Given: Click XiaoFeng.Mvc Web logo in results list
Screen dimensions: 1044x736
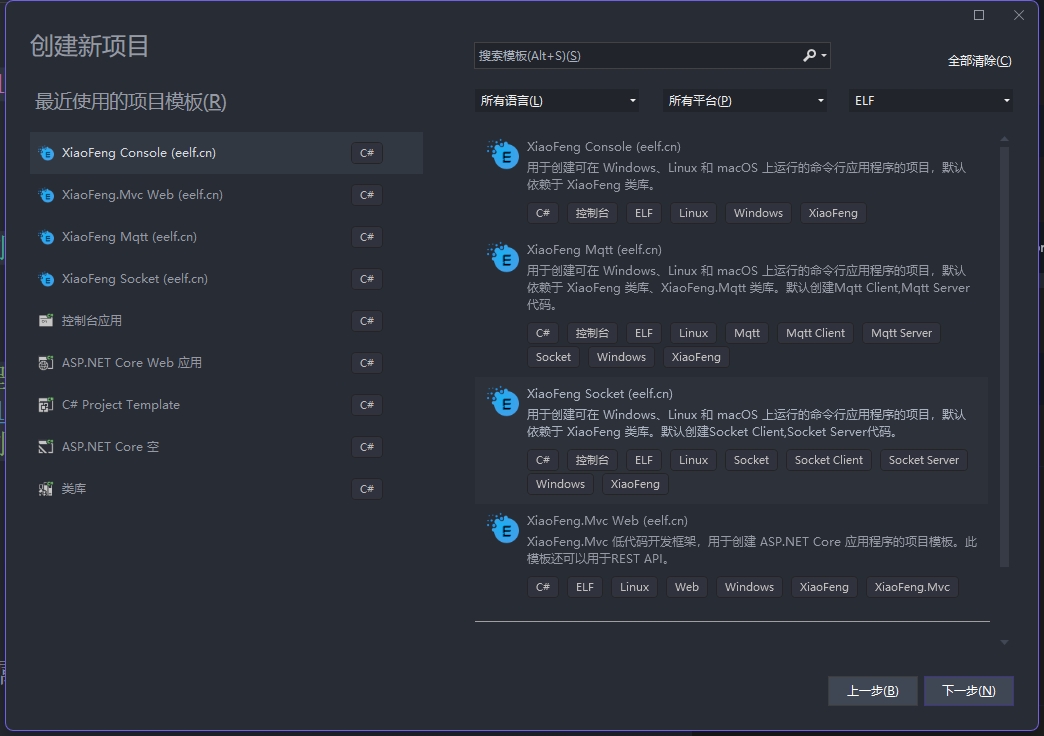Looking at the screenshot, I should tap(503, 529).
